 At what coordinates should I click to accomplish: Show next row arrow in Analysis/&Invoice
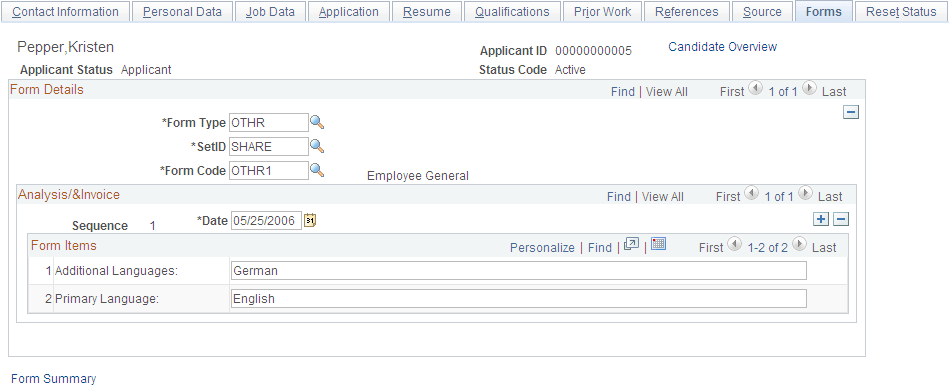(x=806, y=193)
